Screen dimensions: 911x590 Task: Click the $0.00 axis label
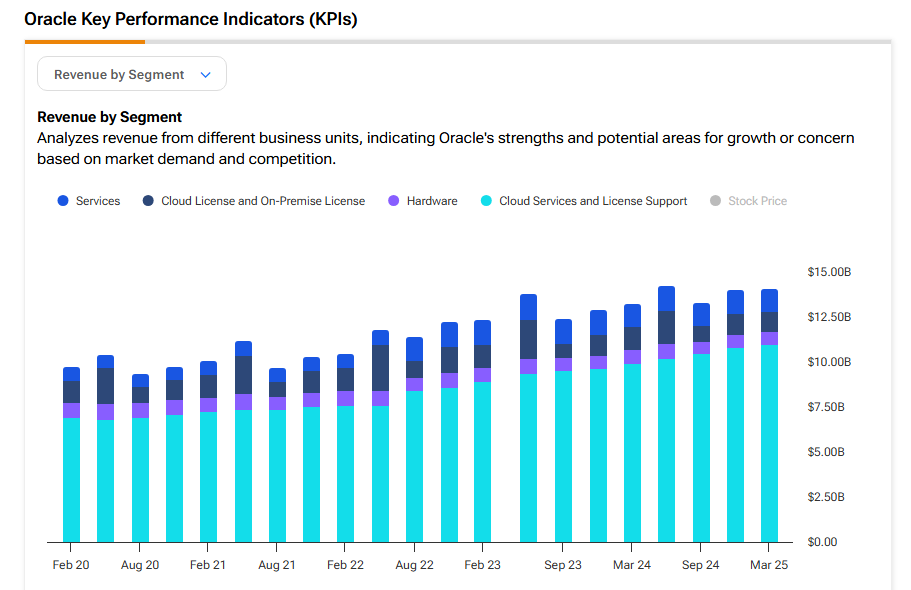[822, 542]
